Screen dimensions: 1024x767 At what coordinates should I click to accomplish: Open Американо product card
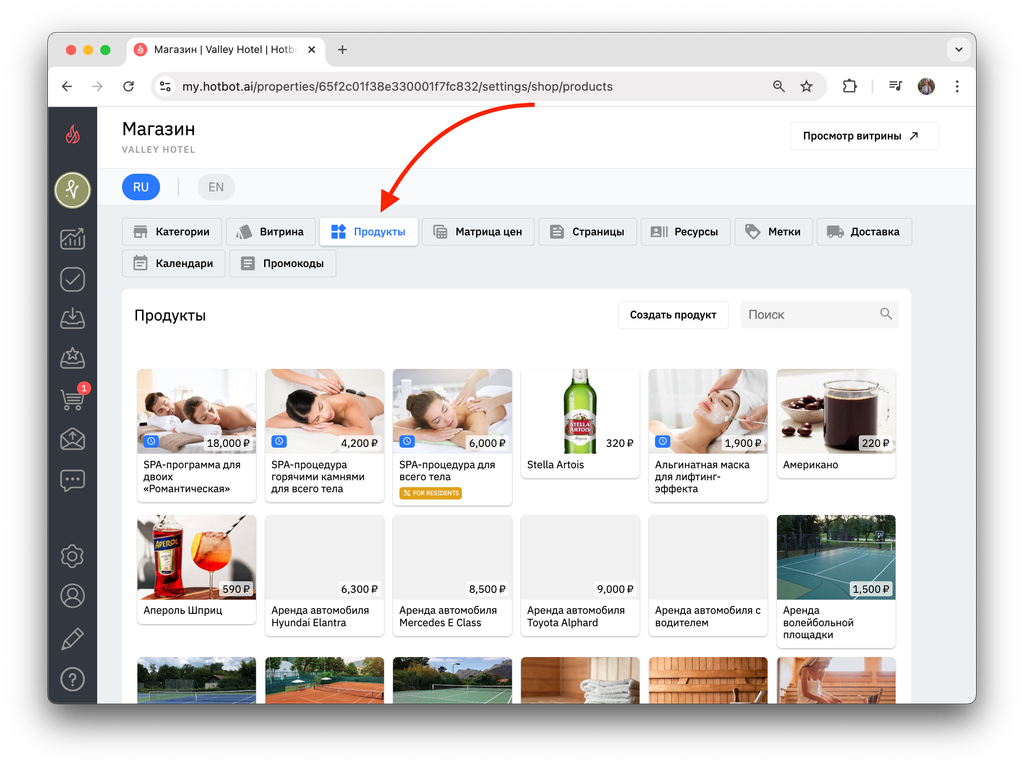coord(836,423)
